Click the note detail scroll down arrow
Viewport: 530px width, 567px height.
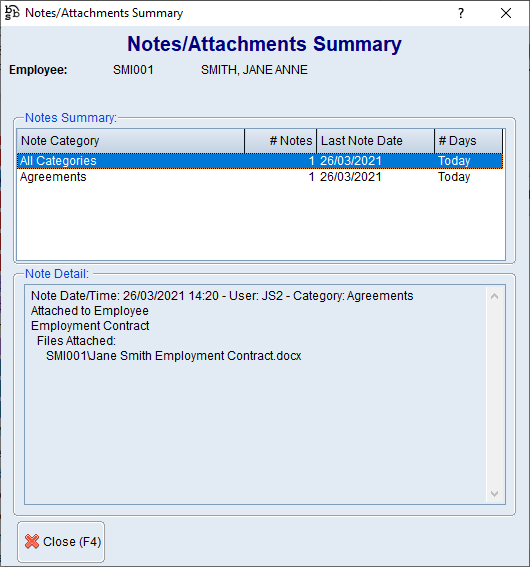(495, 494)
